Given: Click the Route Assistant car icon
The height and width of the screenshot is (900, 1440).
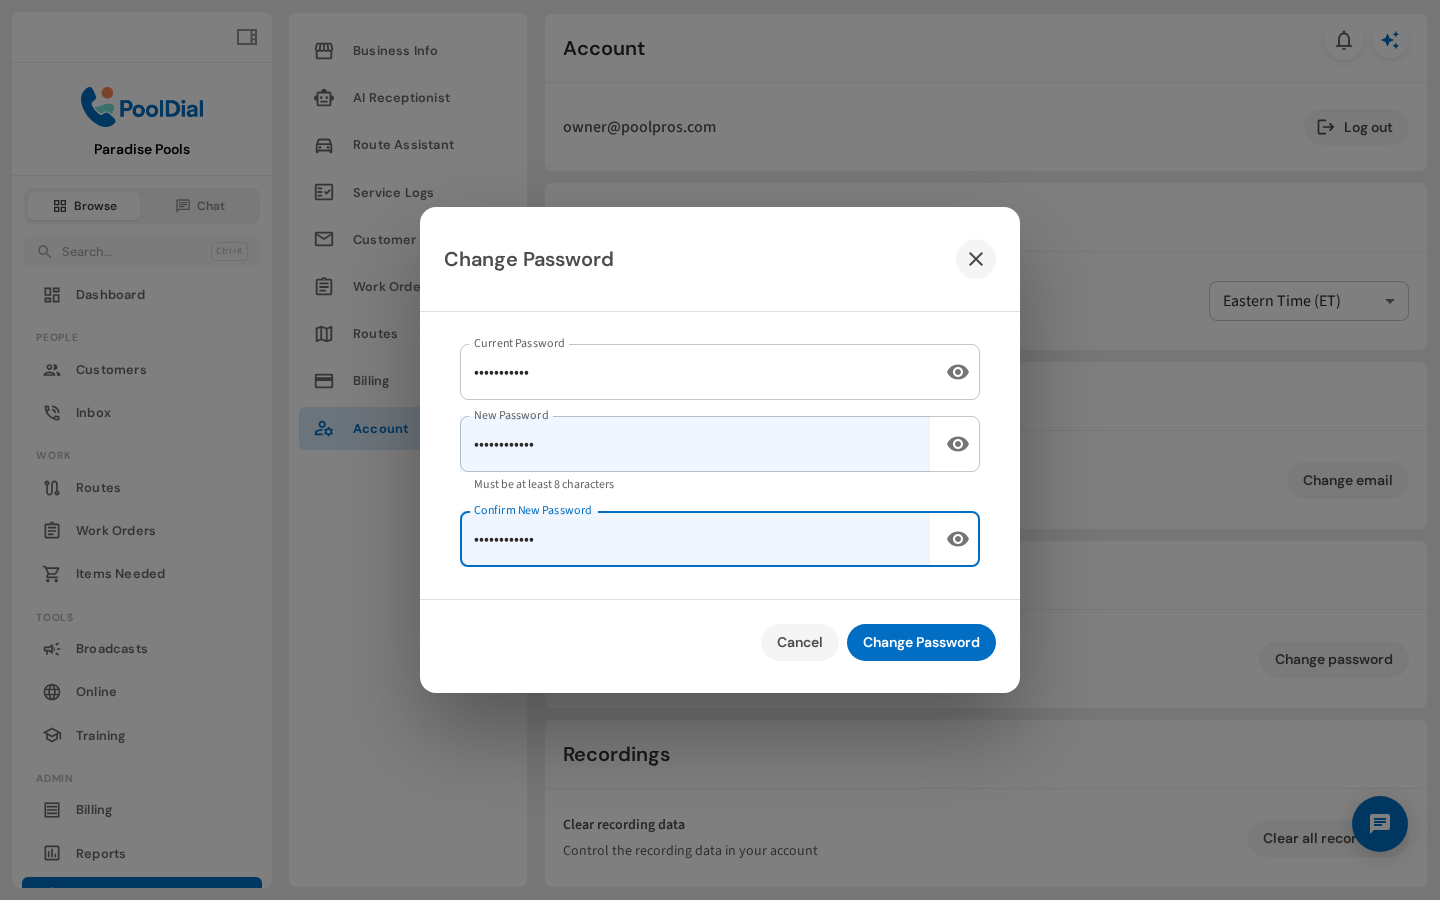Looking at the screenshot, I should pyautogui.click(x=324, y=145).
